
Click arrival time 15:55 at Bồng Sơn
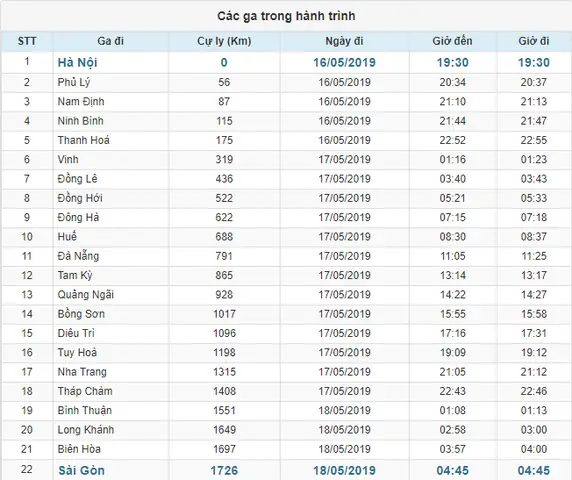click(x=452, y=314)
